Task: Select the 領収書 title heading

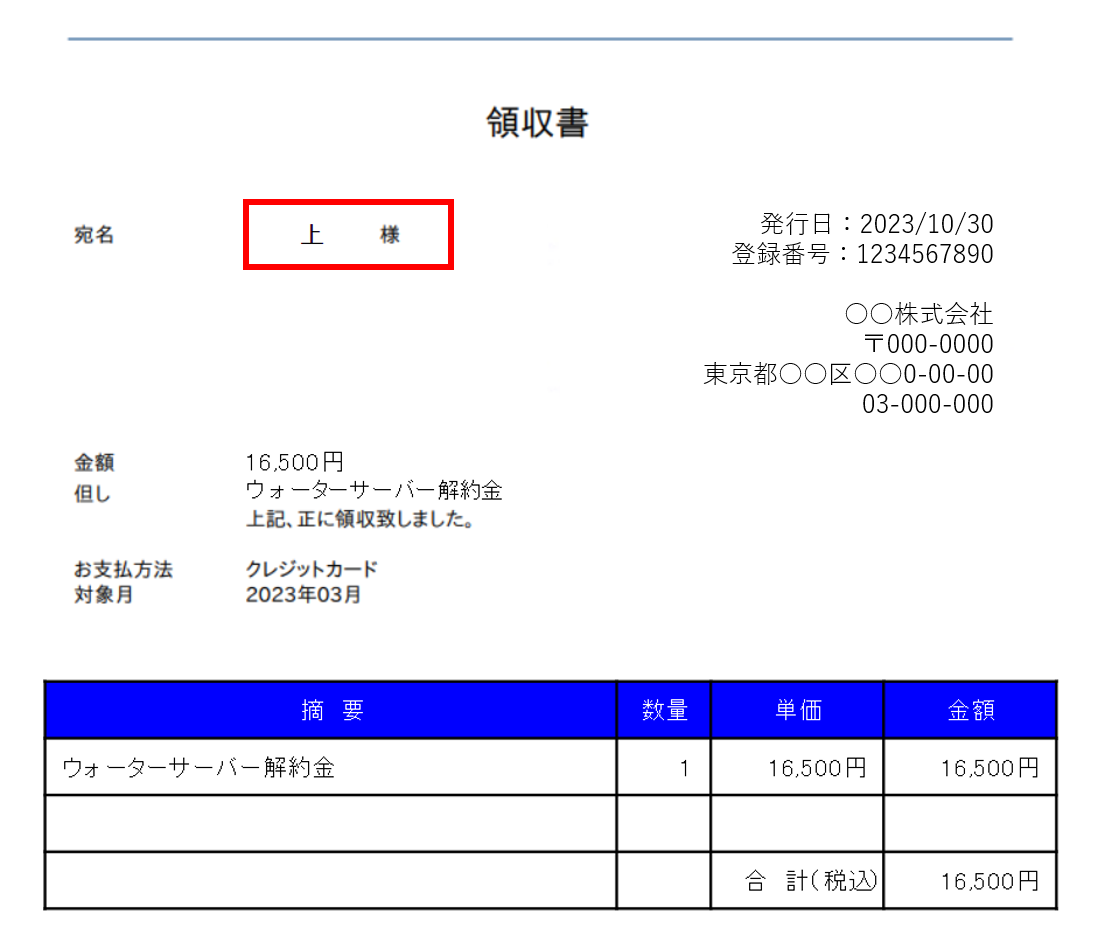Action: click(537, 123)
